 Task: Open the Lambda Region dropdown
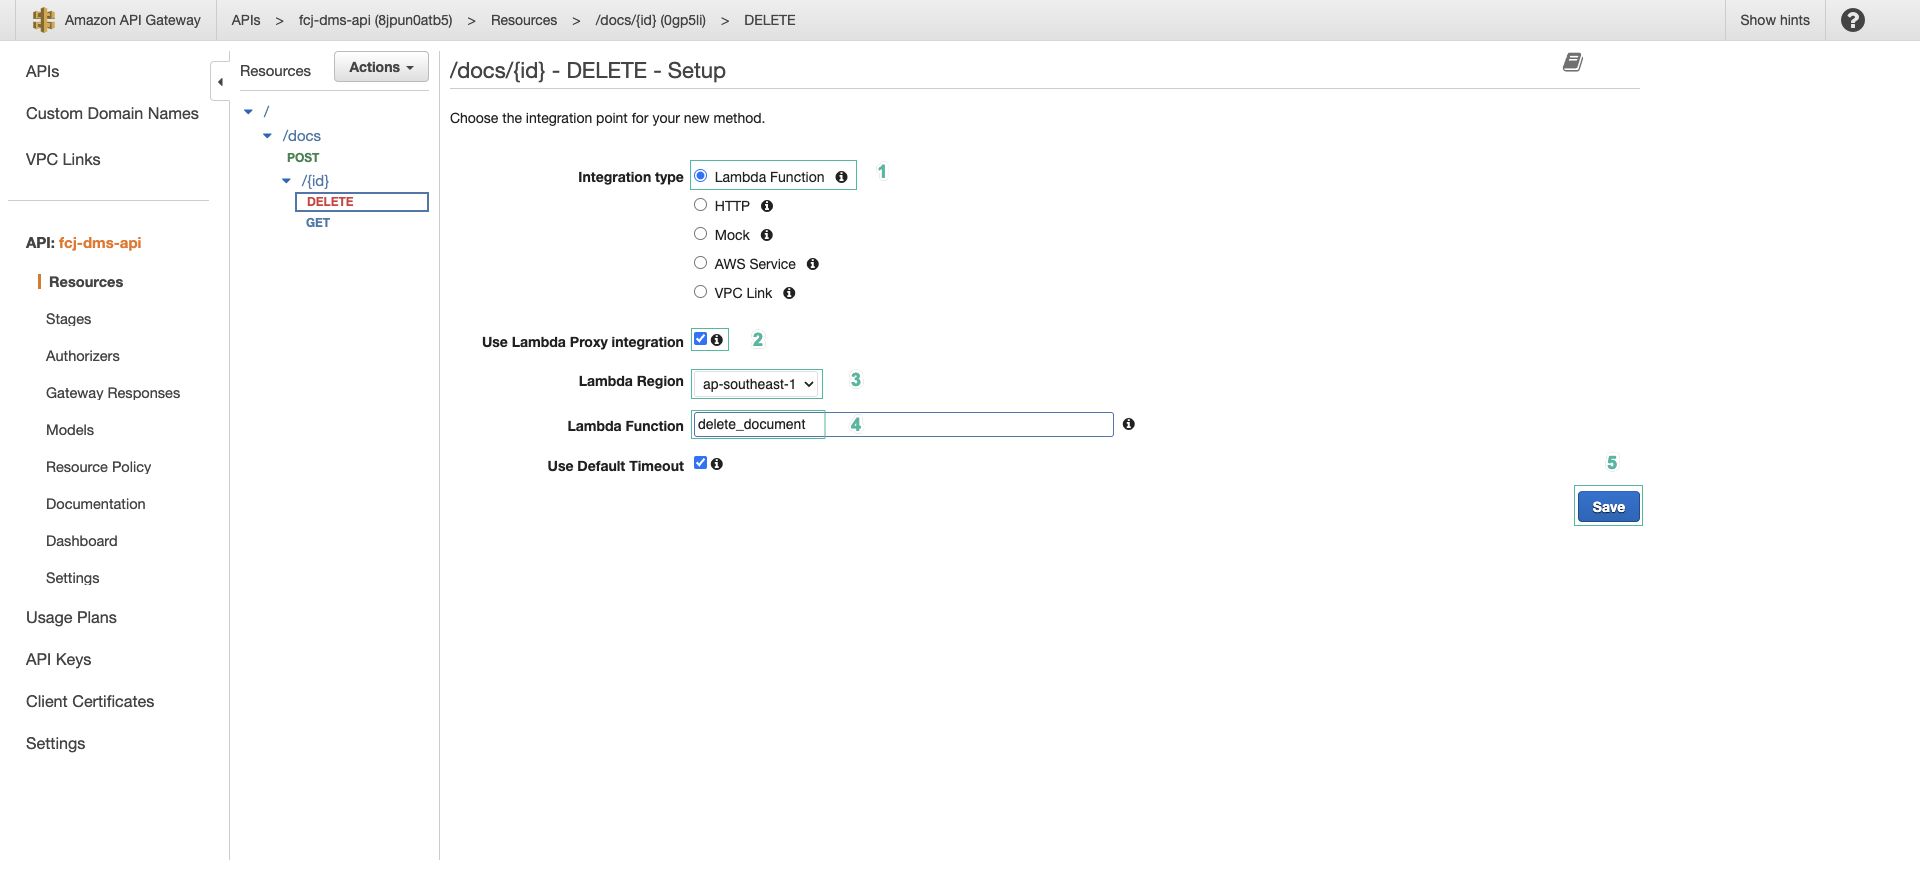click(x=757, y=384)
